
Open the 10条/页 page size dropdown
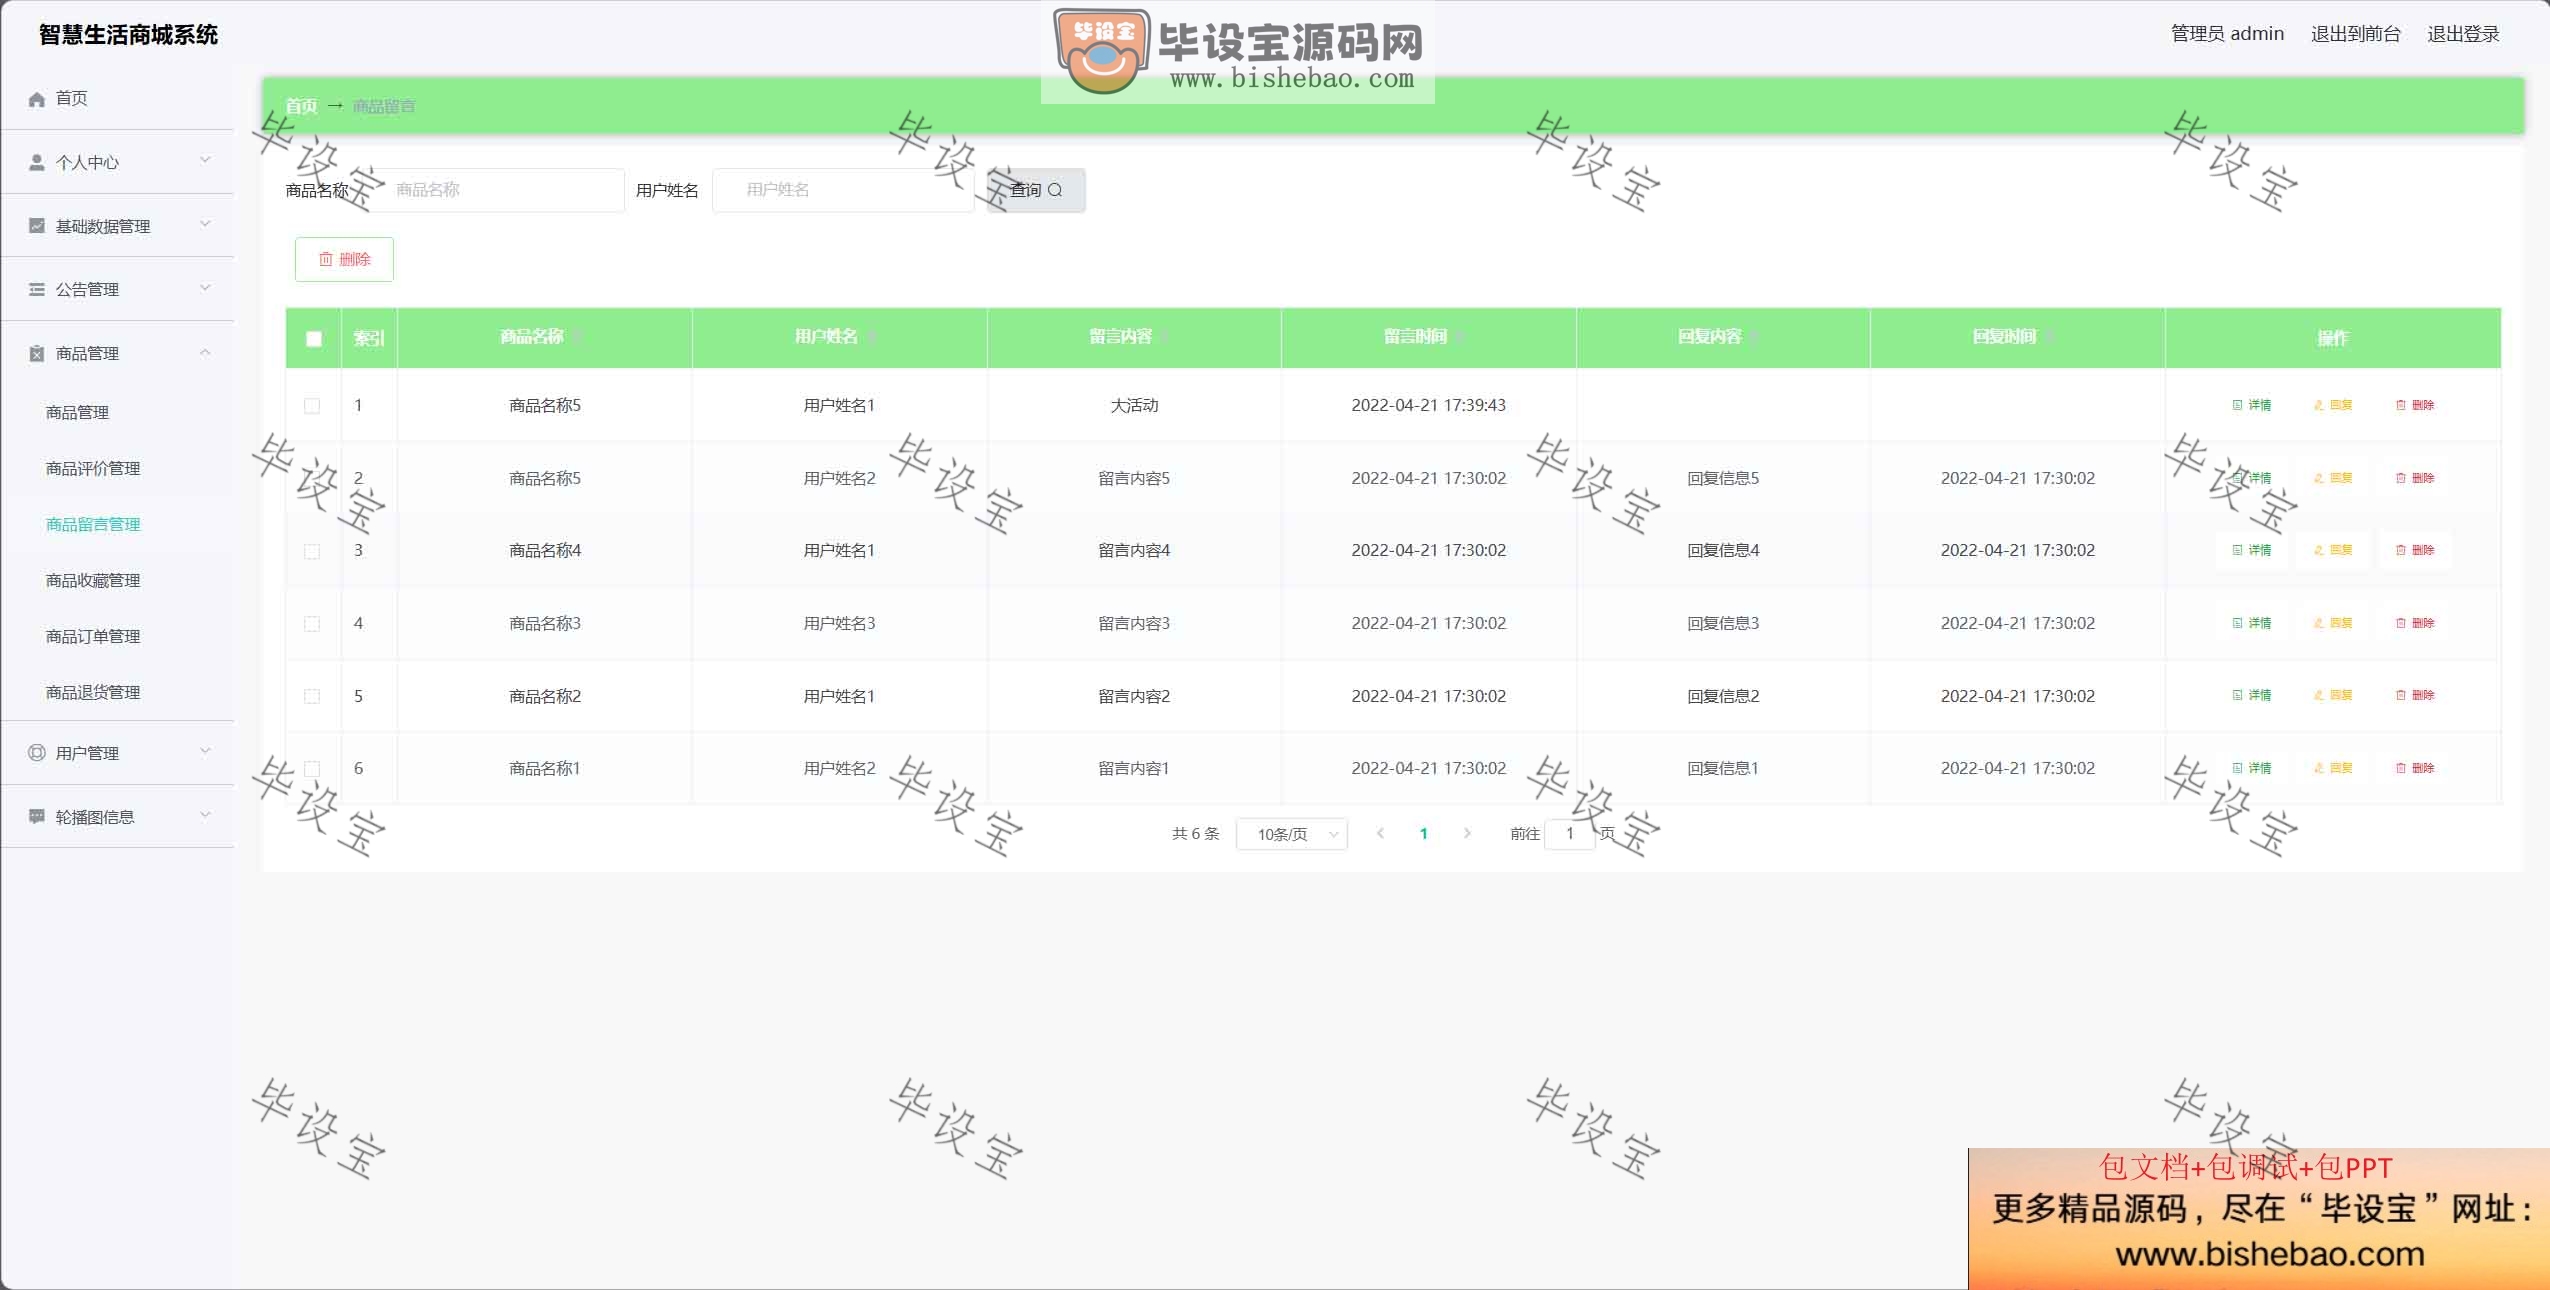pyautogui.click(x=1292, y=834)
